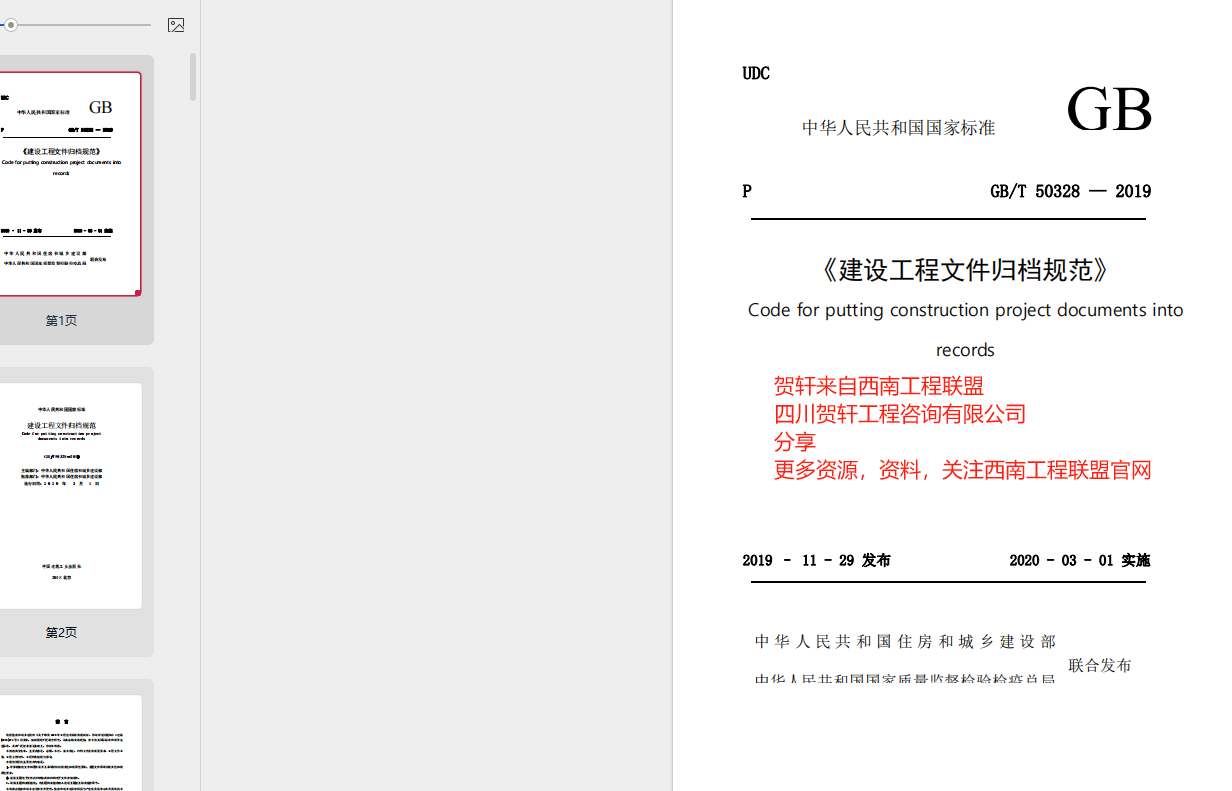Click the implementation date 2020 - 03 - 01 实施
Image resolution: width=1232 pixels, height=791 pixels.
[x=1079, y=561]
